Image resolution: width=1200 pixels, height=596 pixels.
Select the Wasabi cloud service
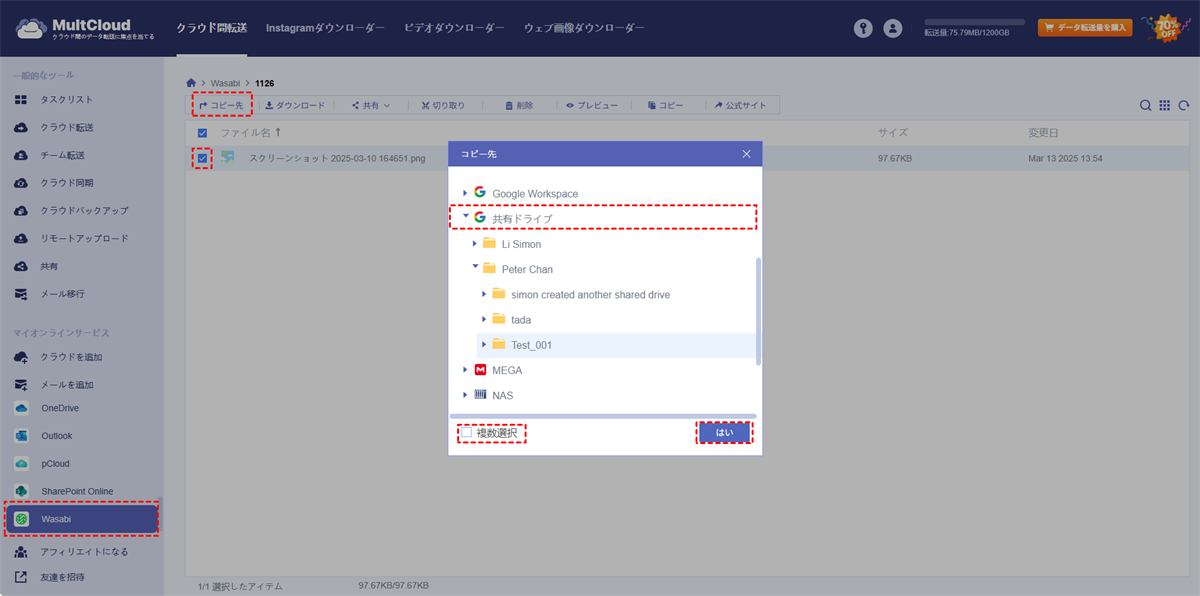click(x=81, y=519)
